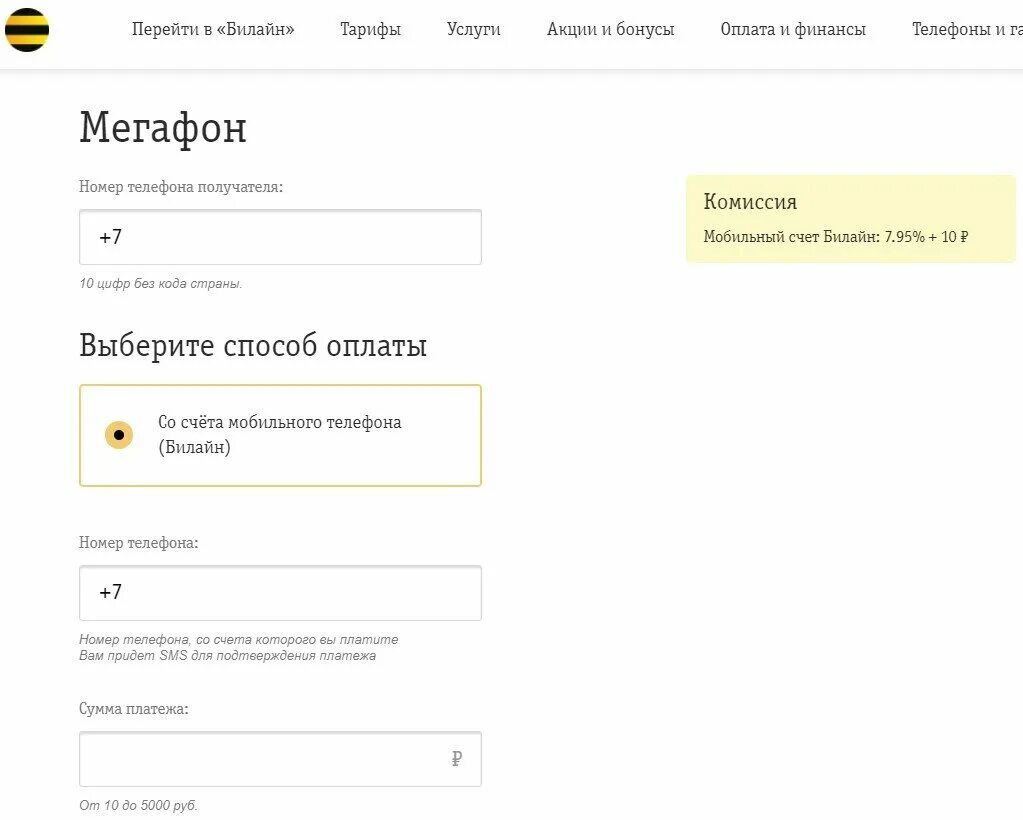This screenshot has width=1023, height=820.
Task: Select the «Со счёта мобильного телефона» radio button
Action: [x=119, y=434]
